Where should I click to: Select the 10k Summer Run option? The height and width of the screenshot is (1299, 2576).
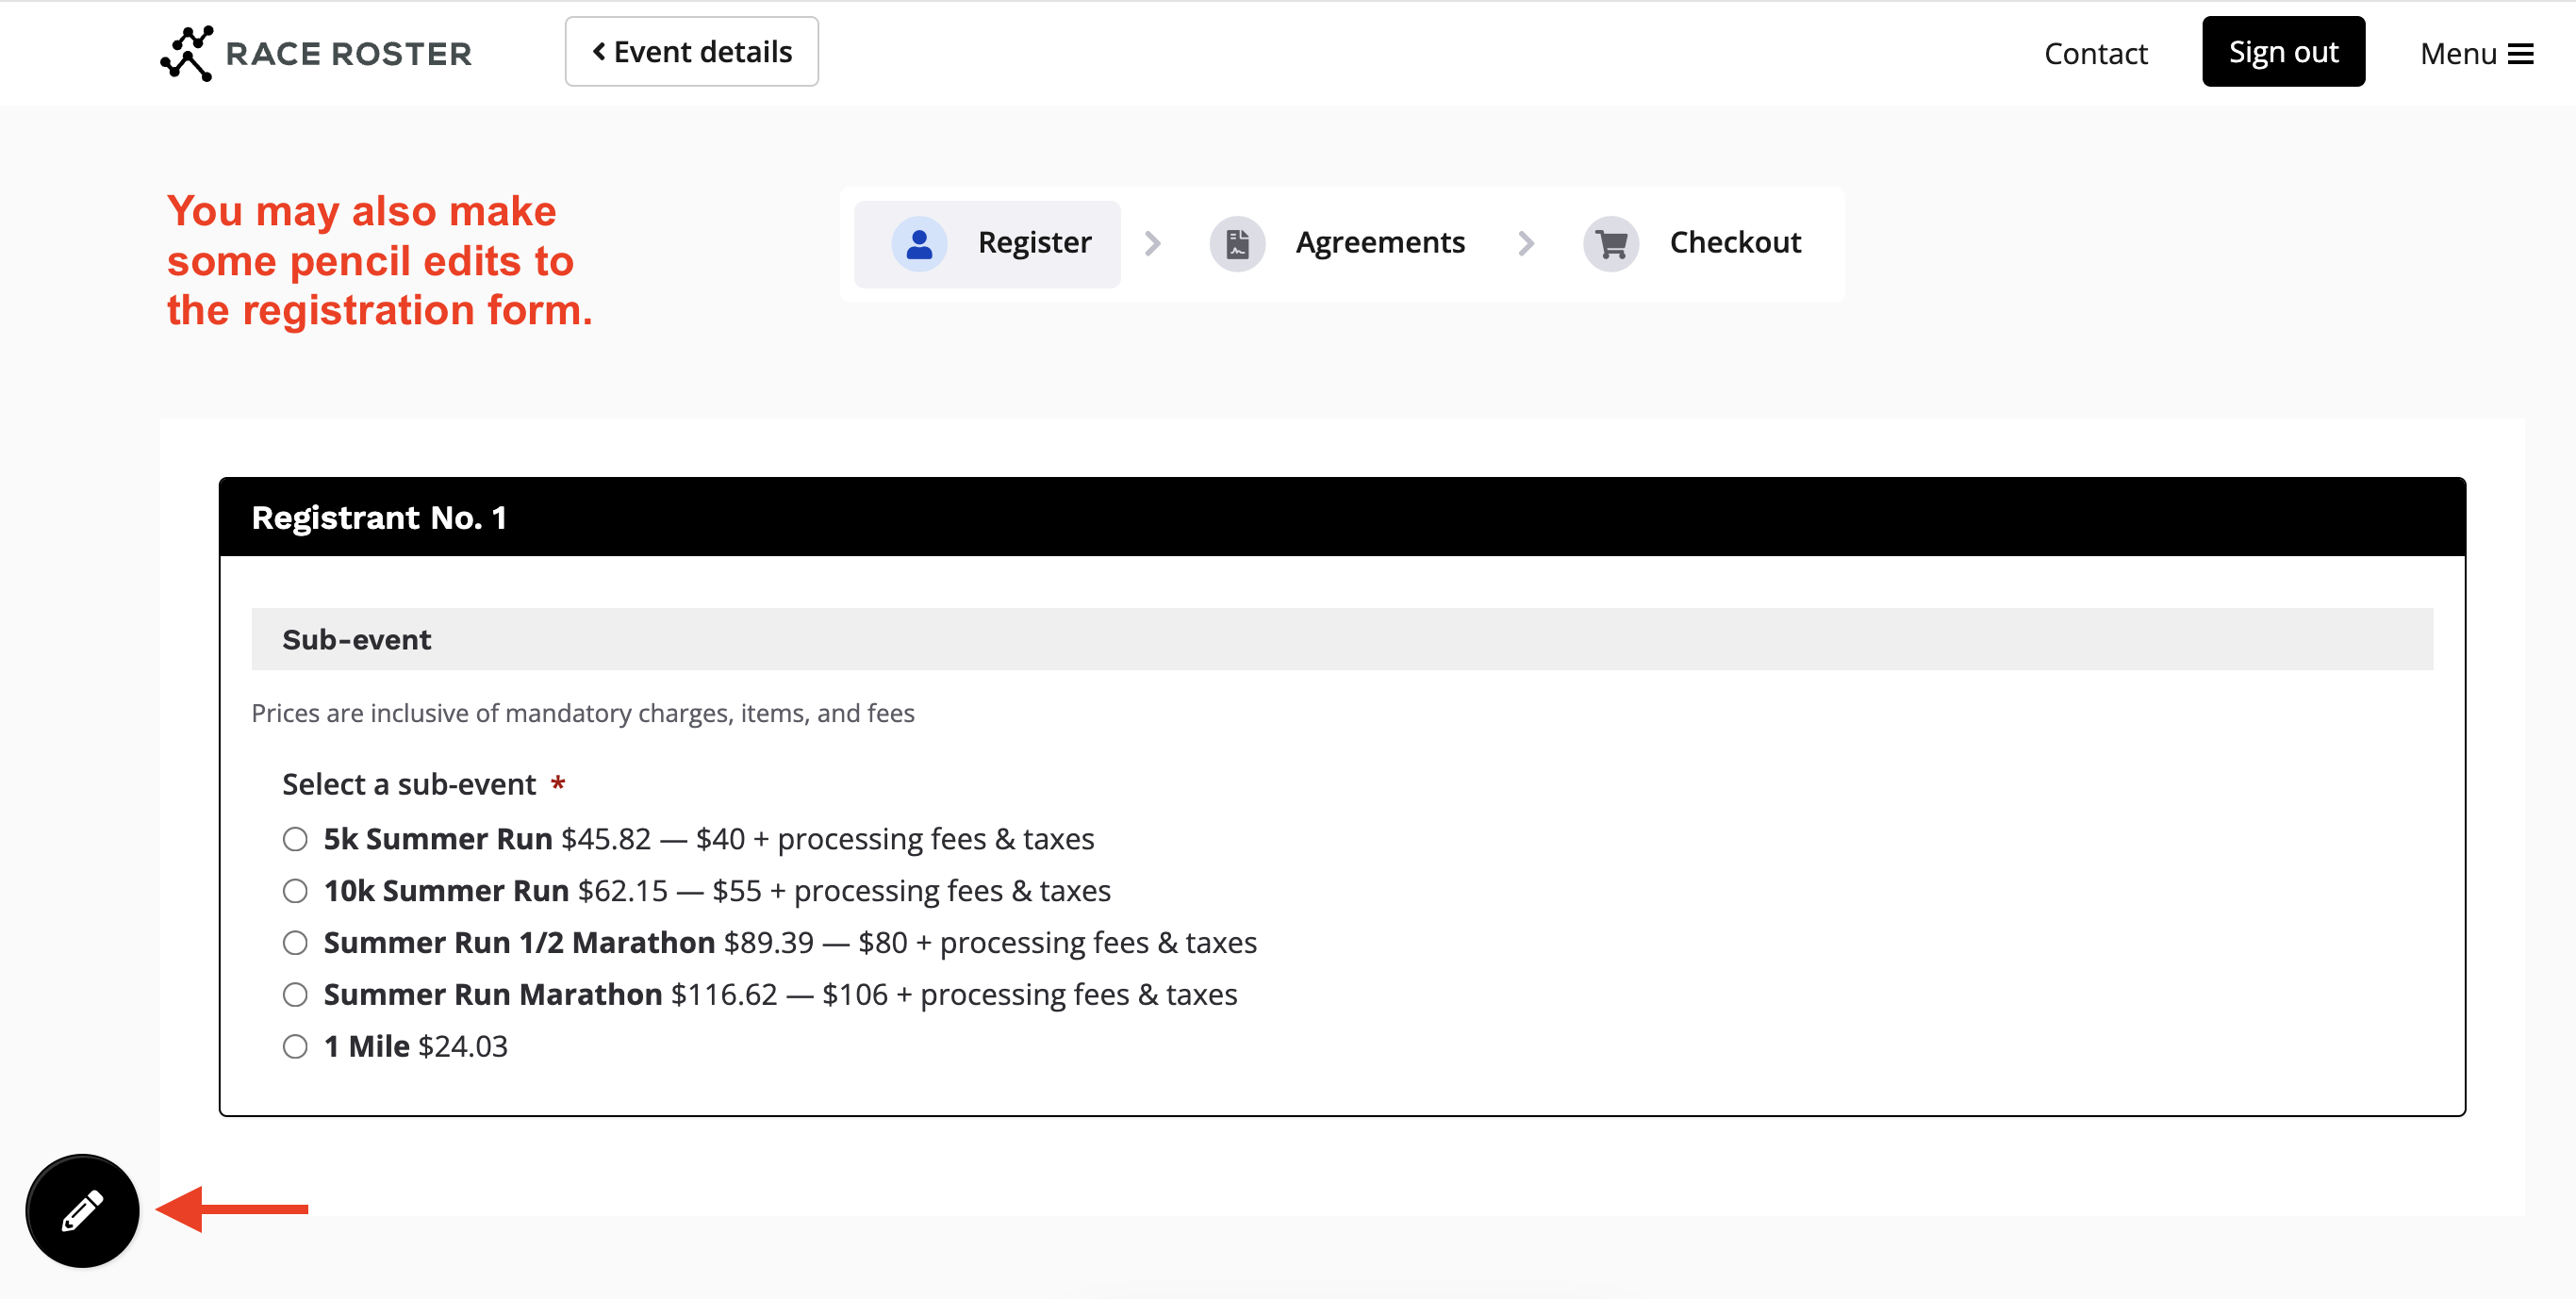pyautogui.click(x=295, y=890)
